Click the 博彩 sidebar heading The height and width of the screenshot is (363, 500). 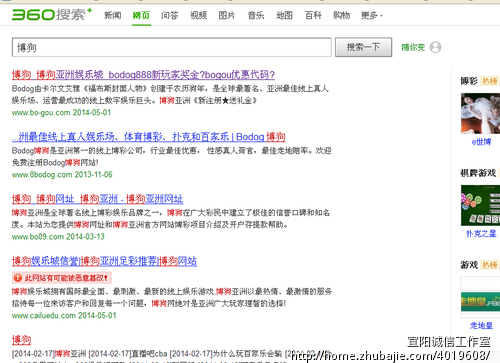(x=469, y=81)
